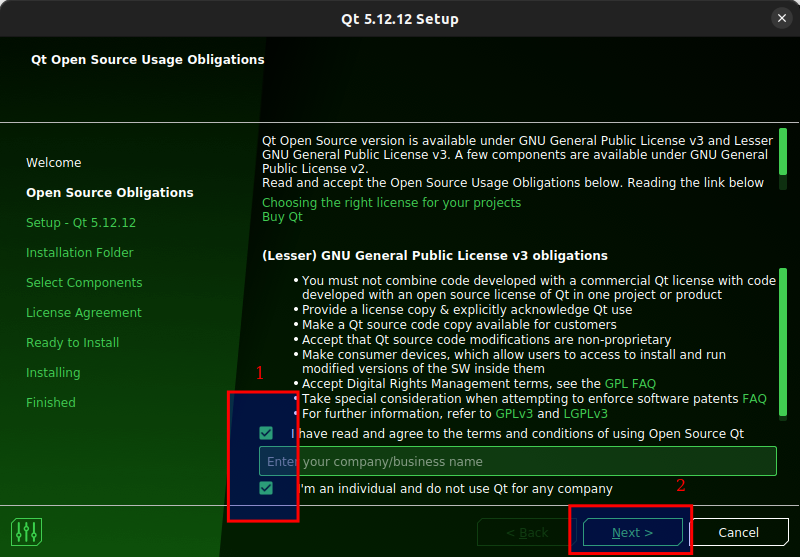This screenshot has width=800, height=557.
Task: Go back with the Back button
Action: [527, 532]
